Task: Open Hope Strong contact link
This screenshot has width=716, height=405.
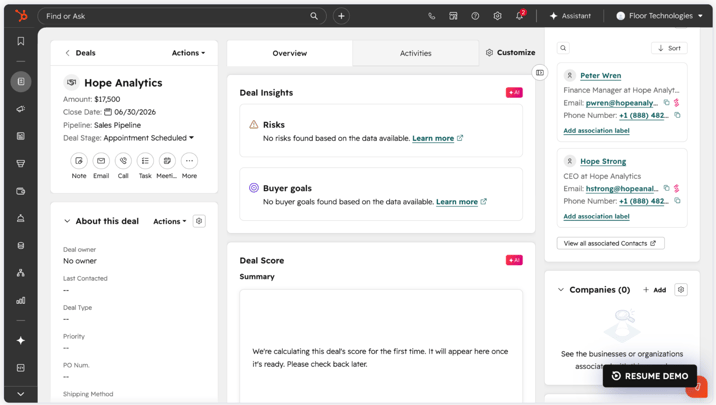Action: point(603,161)
